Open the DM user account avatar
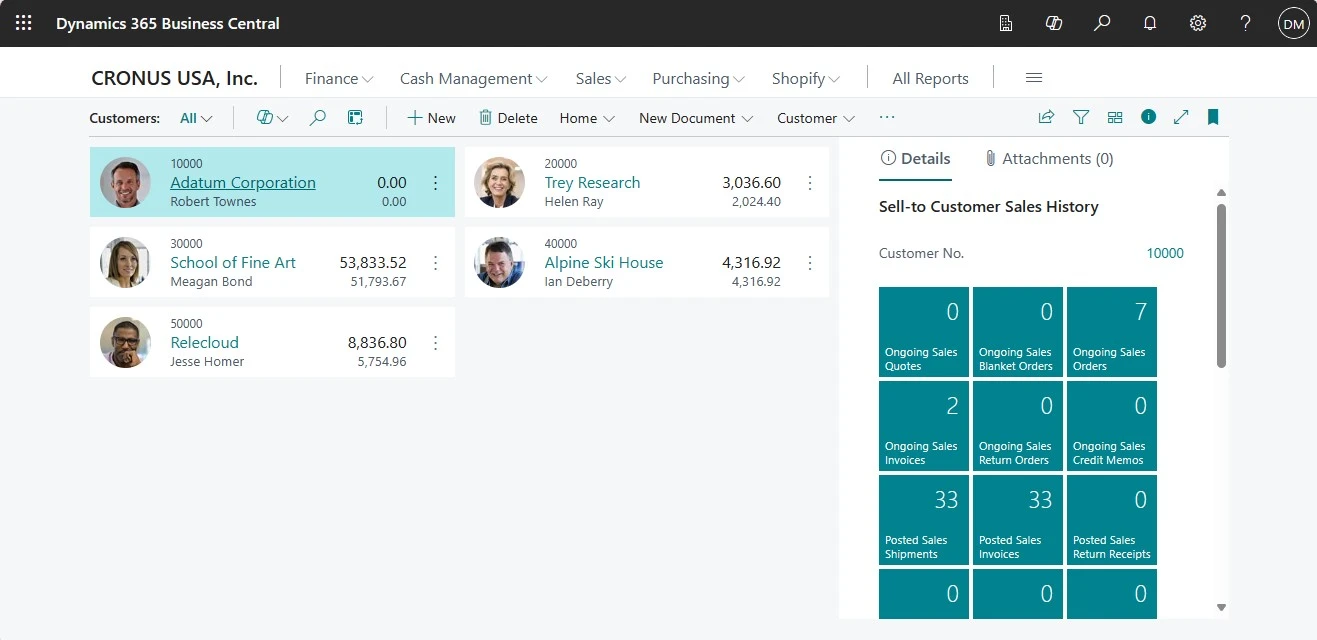The width and height of the screenshot is (1317, 640). pyautogui.click(x=1294, y=23)
